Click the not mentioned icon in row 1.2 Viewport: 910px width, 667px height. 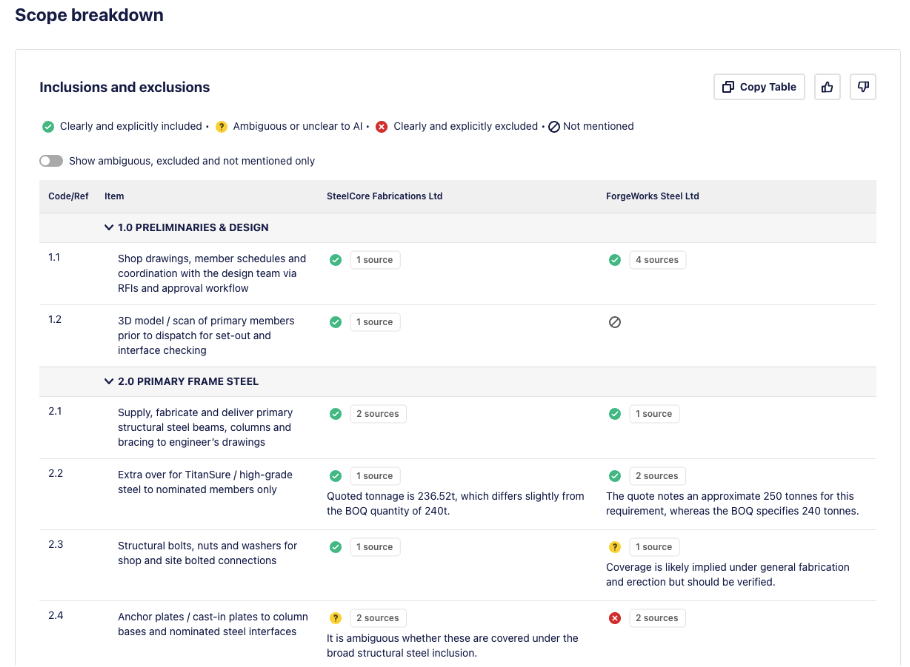pos(614,322)
